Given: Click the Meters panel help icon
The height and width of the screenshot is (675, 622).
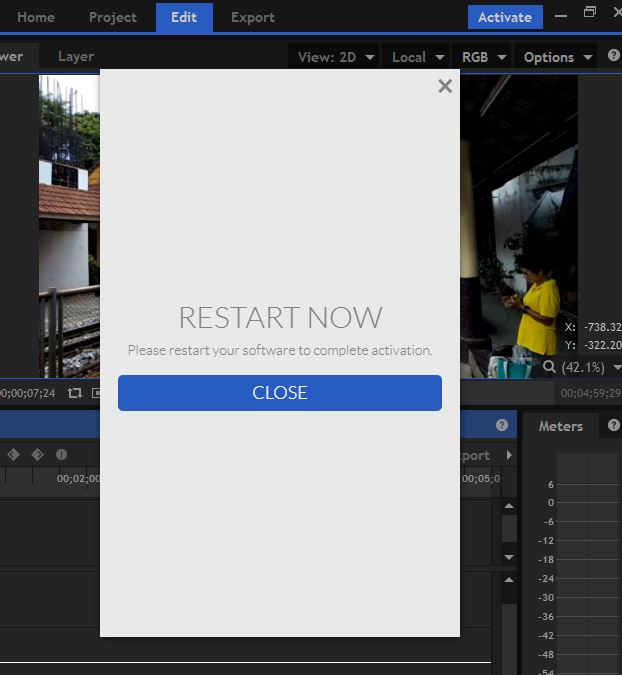Looking at the screenshot, I should click(613, 425).
